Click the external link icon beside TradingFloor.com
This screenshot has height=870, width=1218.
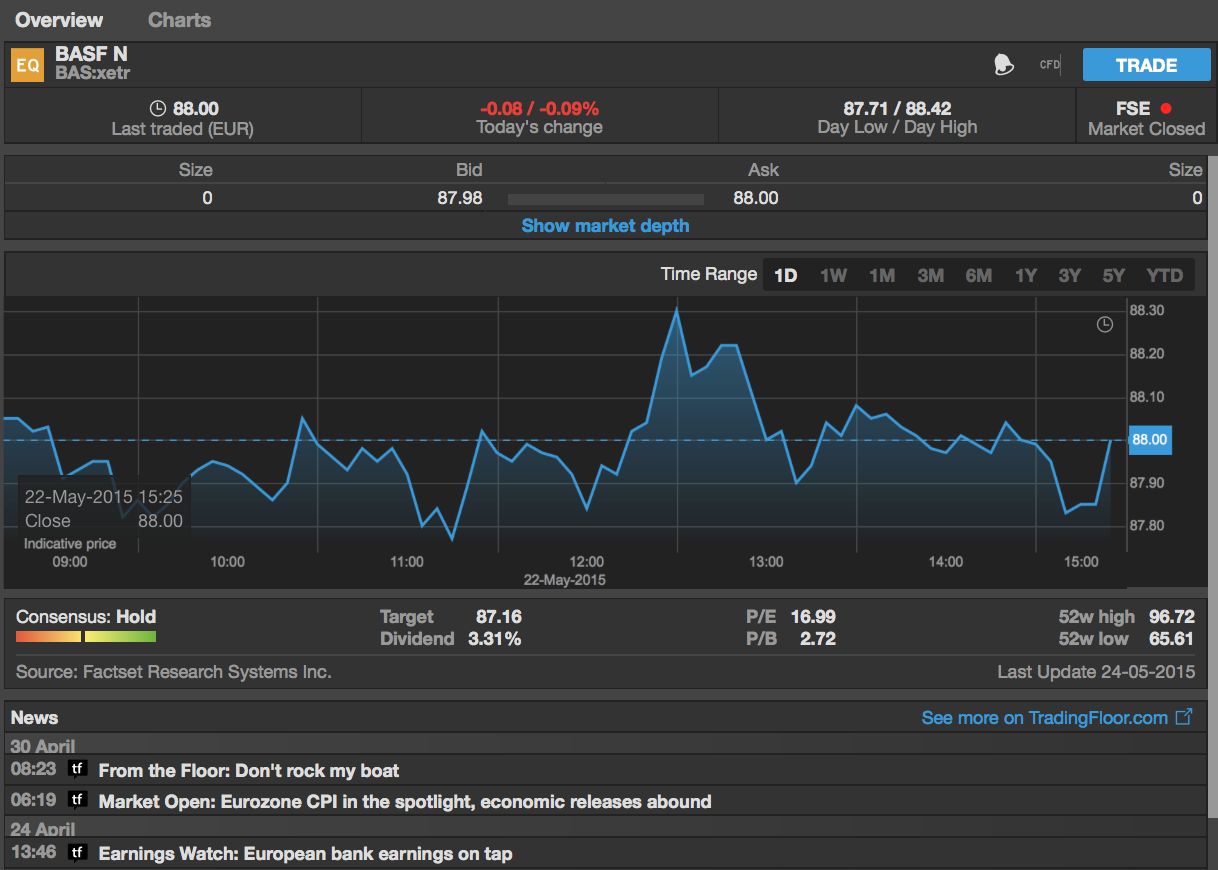click(1184, 717)
